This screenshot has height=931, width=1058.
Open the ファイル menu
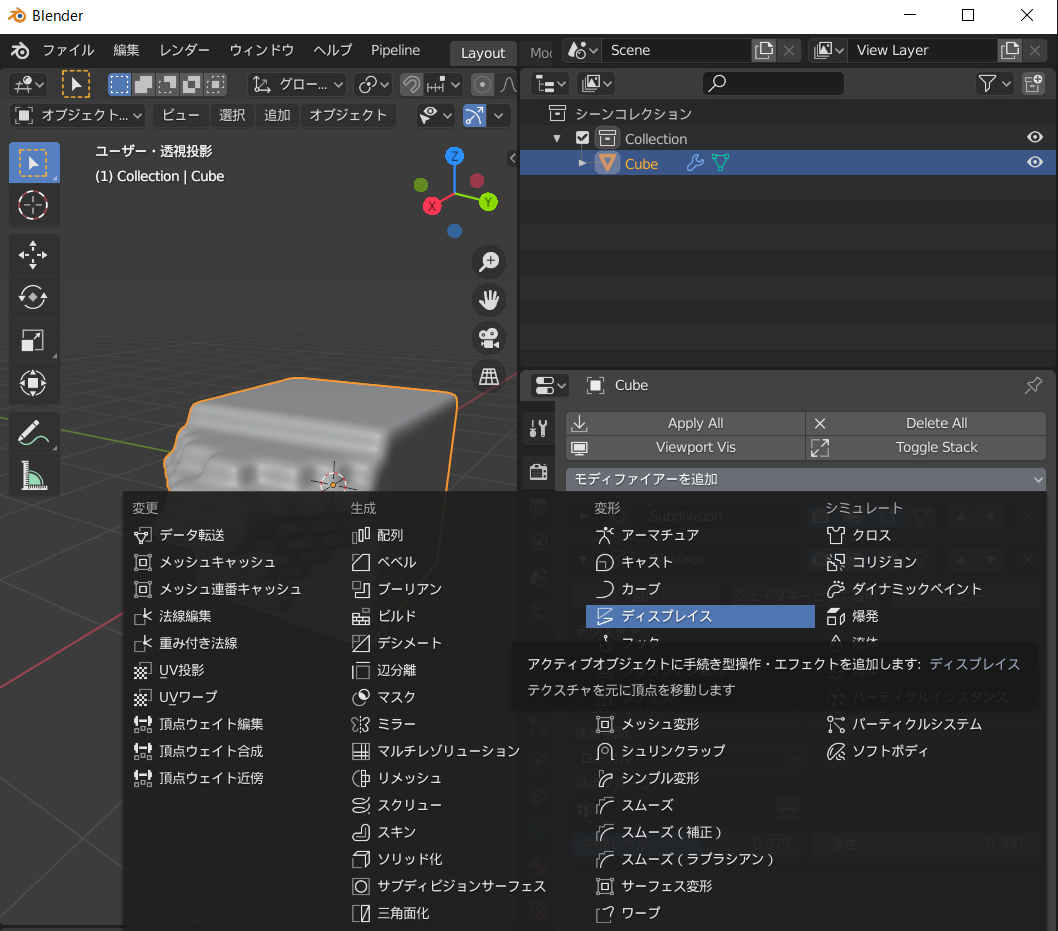[x=68, y=51]
